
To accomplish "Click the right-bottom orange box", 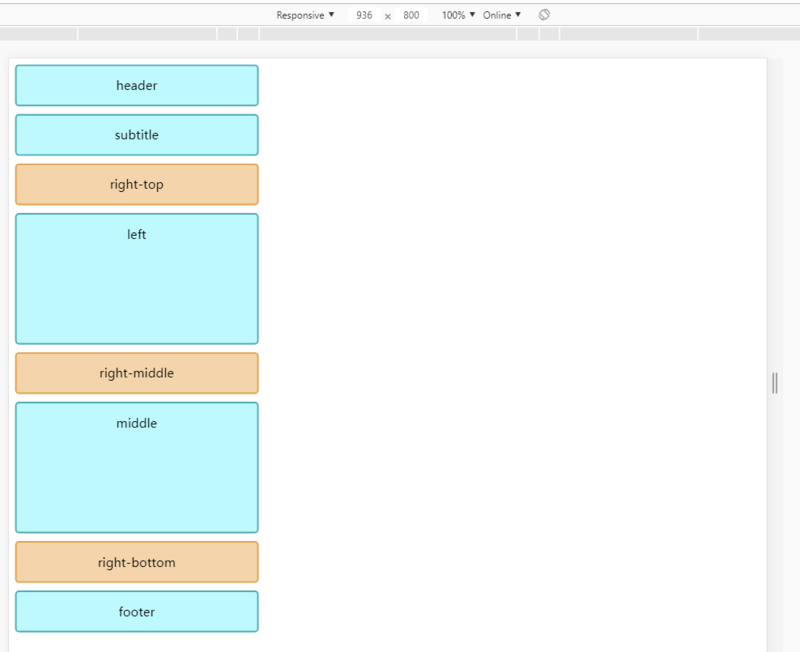I will (136, 562).
